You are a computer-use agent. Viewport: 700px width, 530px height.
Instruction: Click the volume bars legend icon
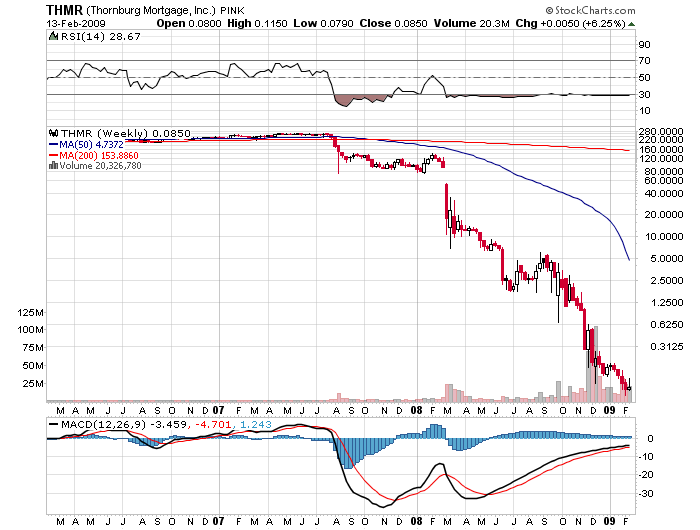[x=53, y=166]
